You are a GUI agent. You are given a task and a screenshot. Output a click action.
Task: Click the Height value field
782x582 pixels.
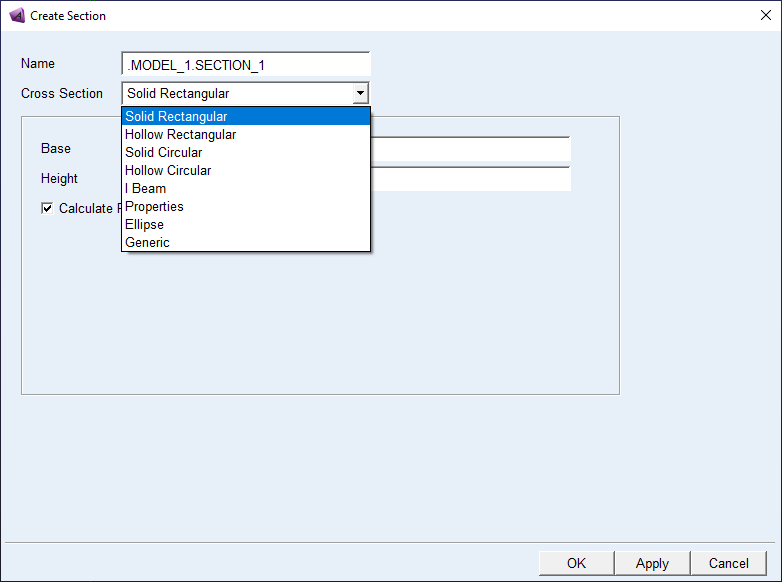click(x=470, y=179)
